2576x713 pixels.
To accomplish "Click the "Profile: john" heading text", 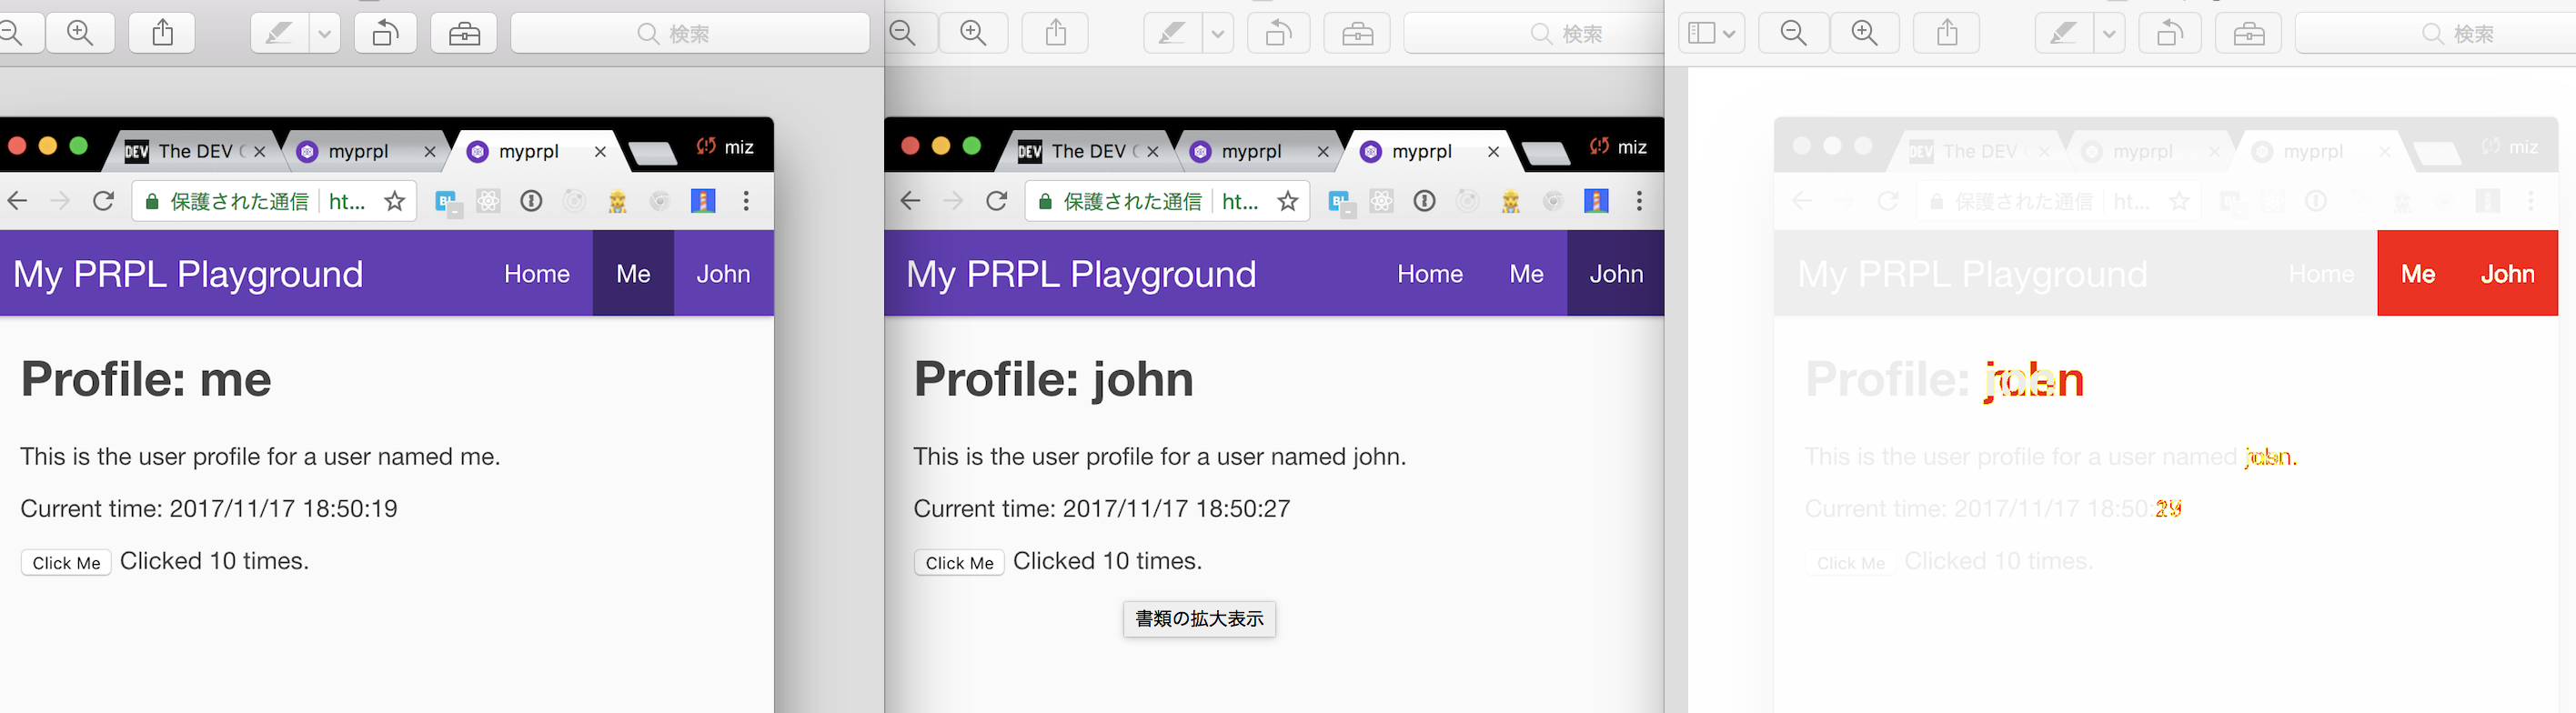I will coord(1054,379).
